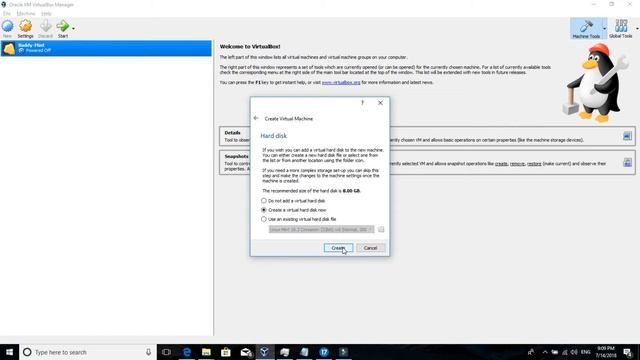Click the folder icon to browse disk file
The width and height of the screenshot is (640, 360).
[381, 229]
